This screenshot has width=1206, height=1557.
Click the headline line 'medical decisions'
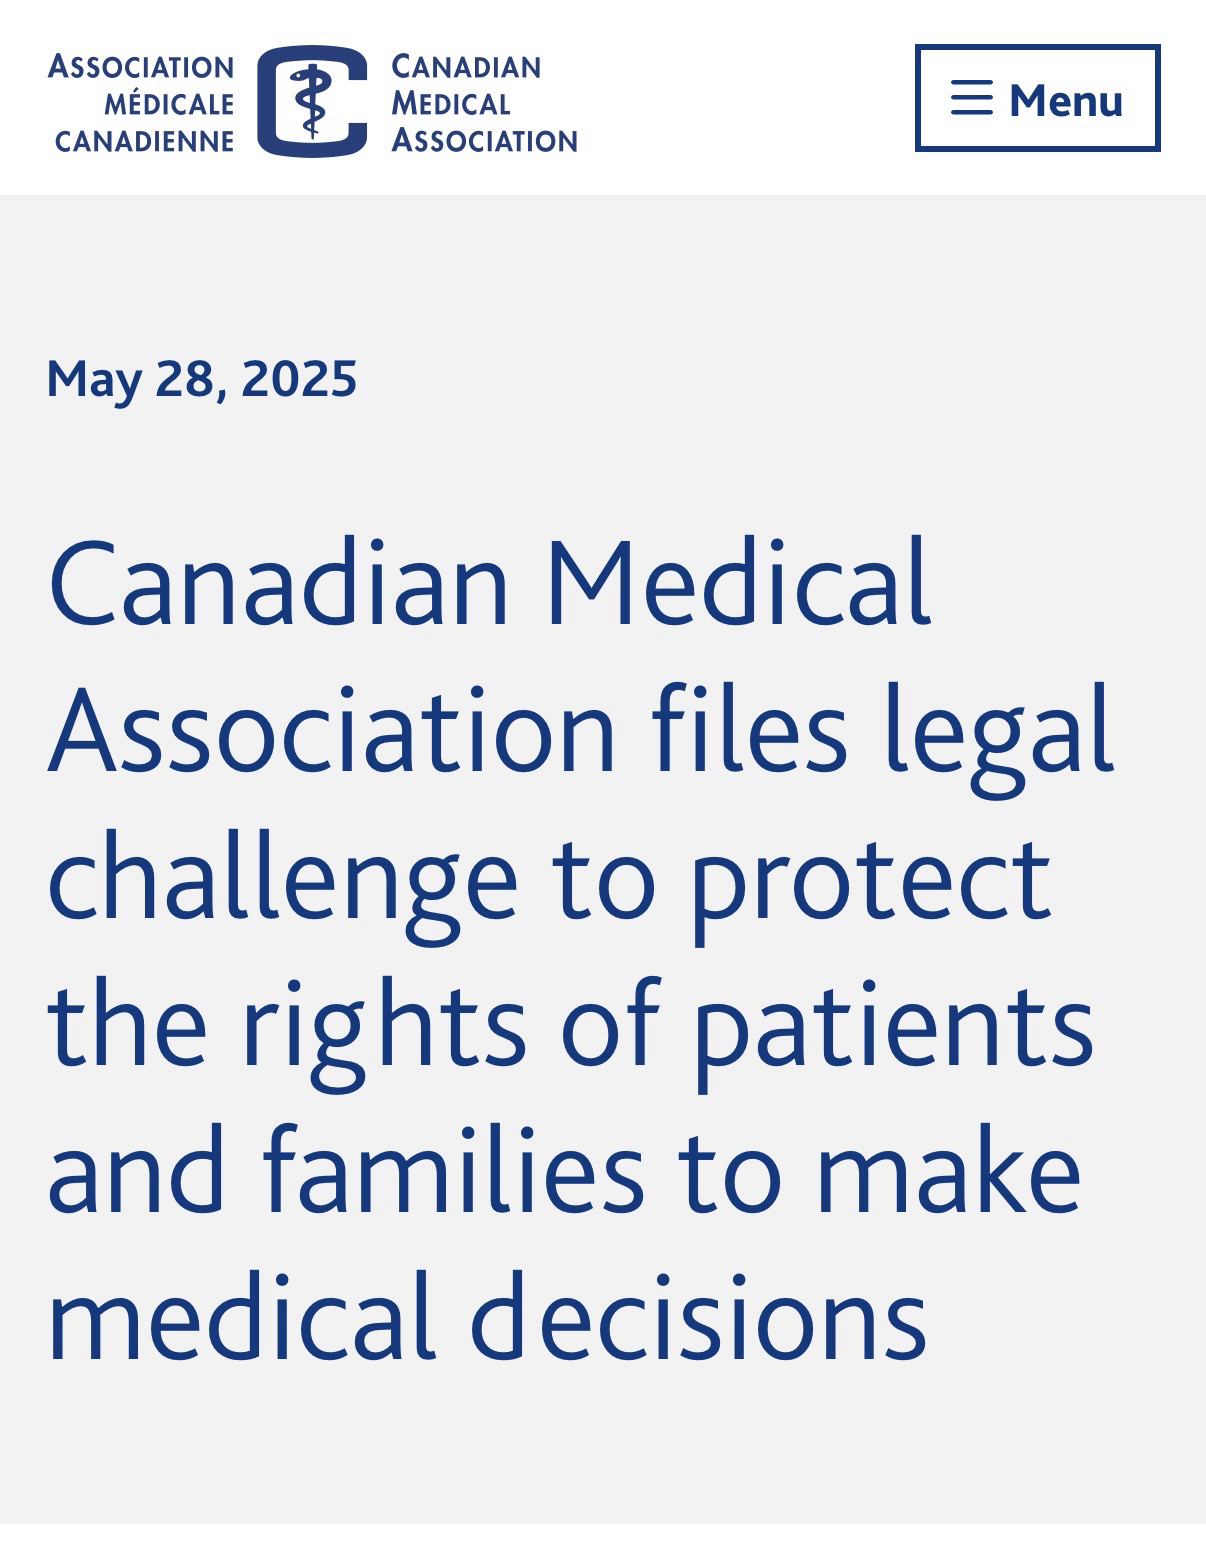(487, 1318)
